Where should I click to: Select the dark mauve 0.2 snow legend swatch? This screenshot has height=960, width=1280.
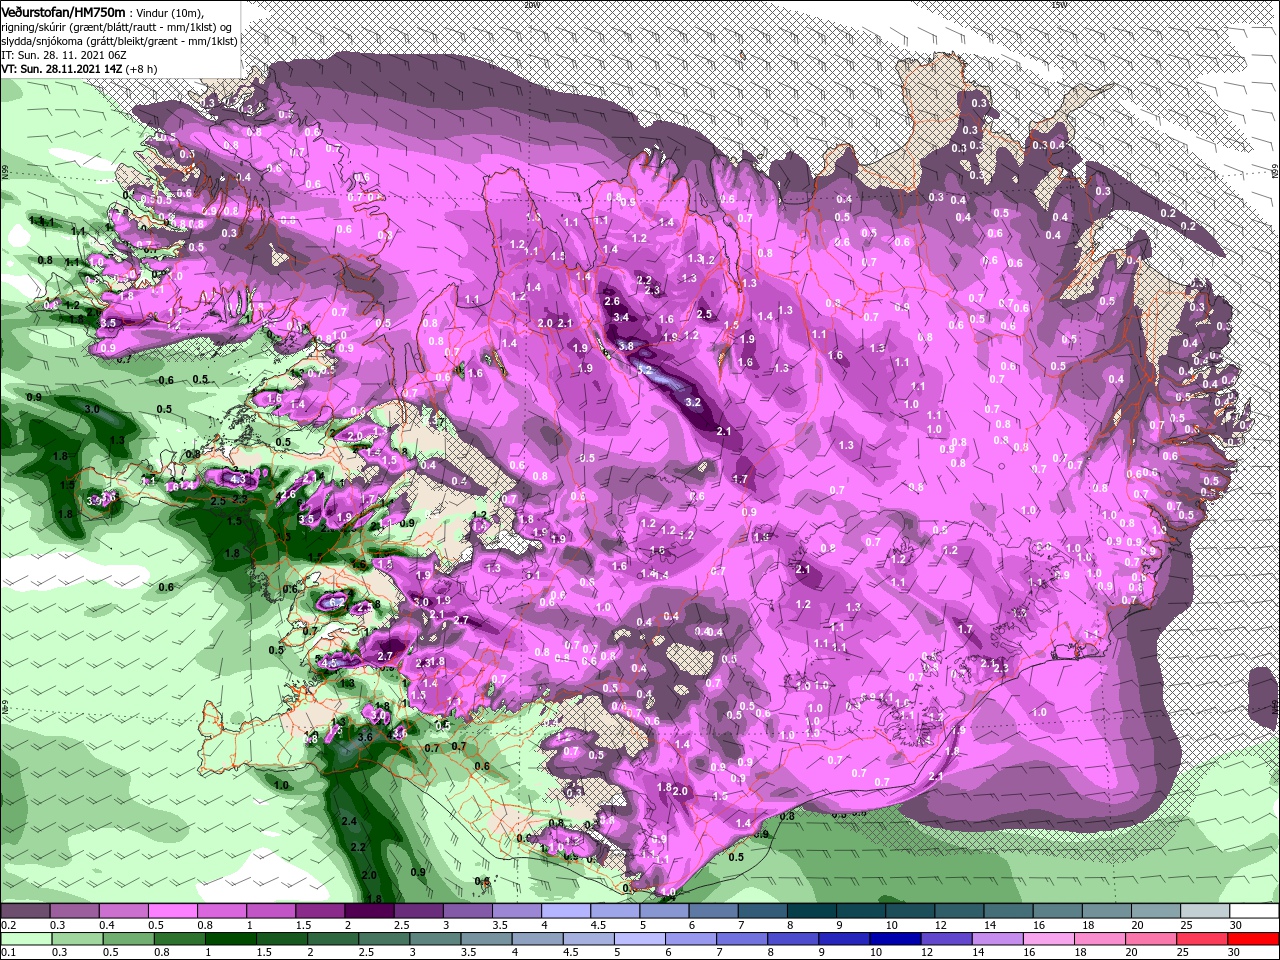pos(25,911)
